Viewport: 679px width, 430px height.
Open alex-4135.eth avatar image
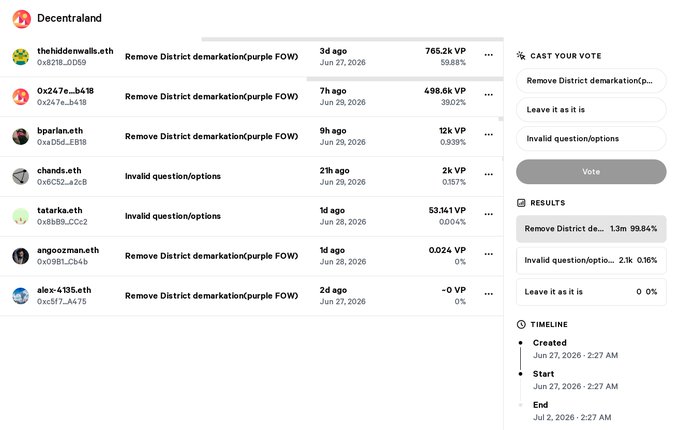click(20, 296)
